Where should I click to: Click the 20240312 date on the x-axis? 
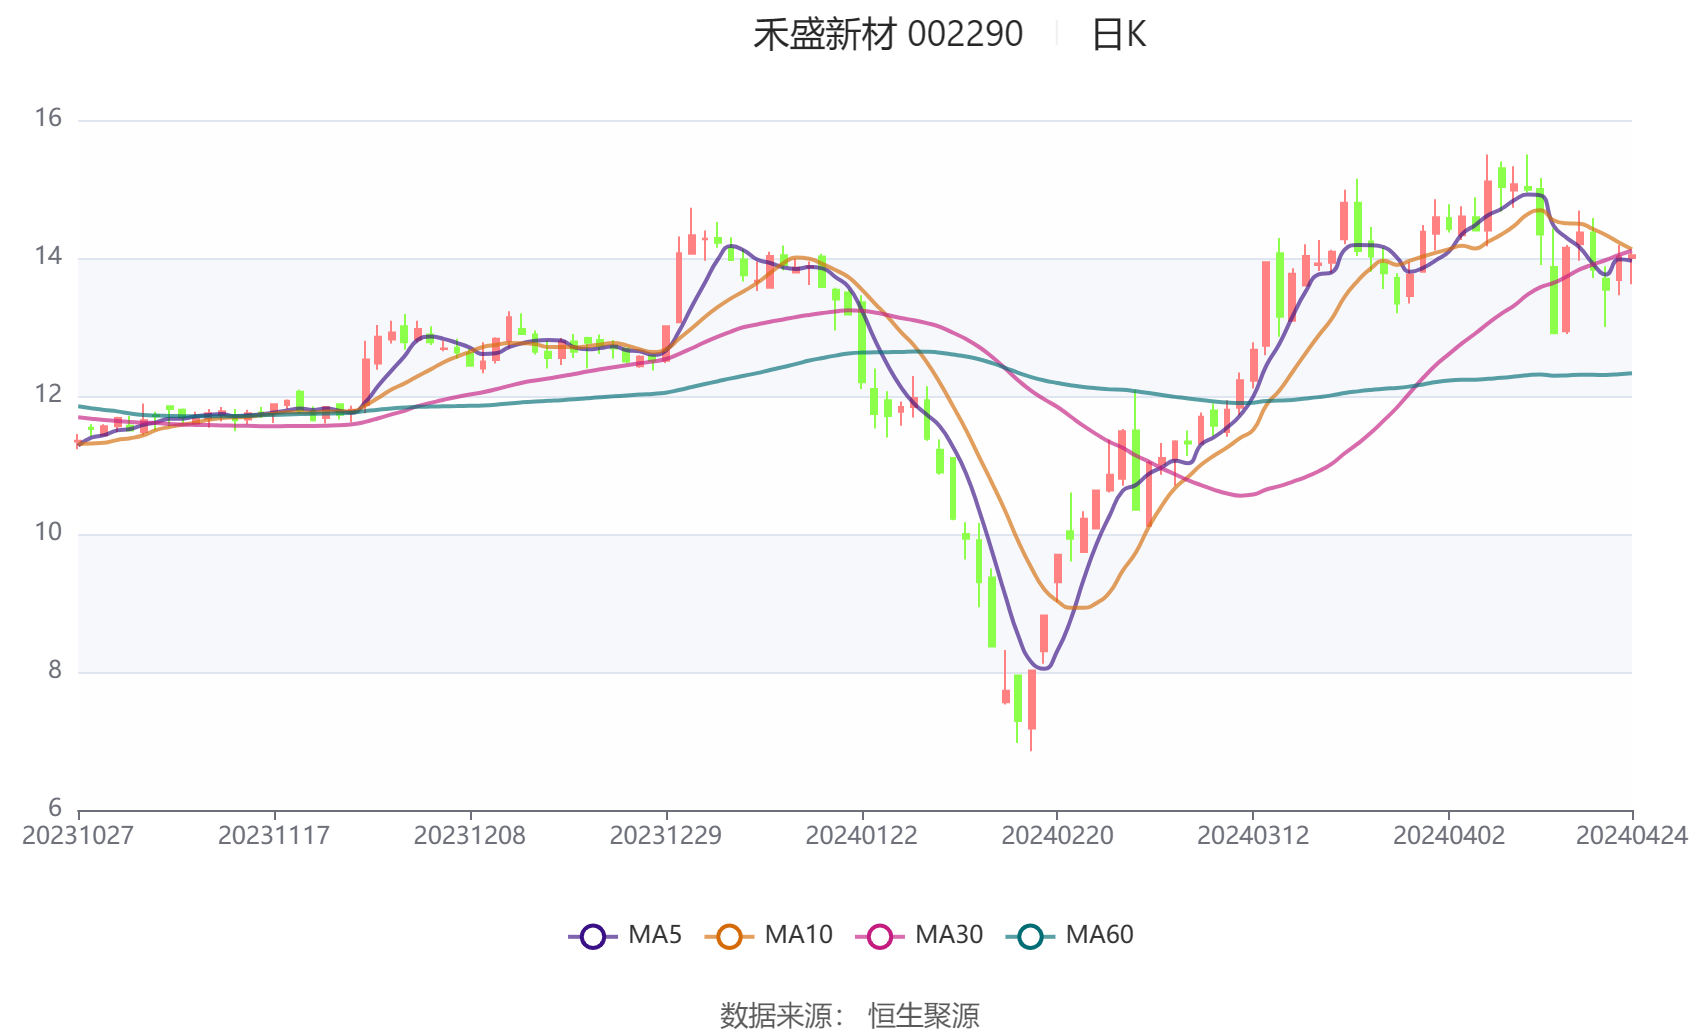[1253, 836]
